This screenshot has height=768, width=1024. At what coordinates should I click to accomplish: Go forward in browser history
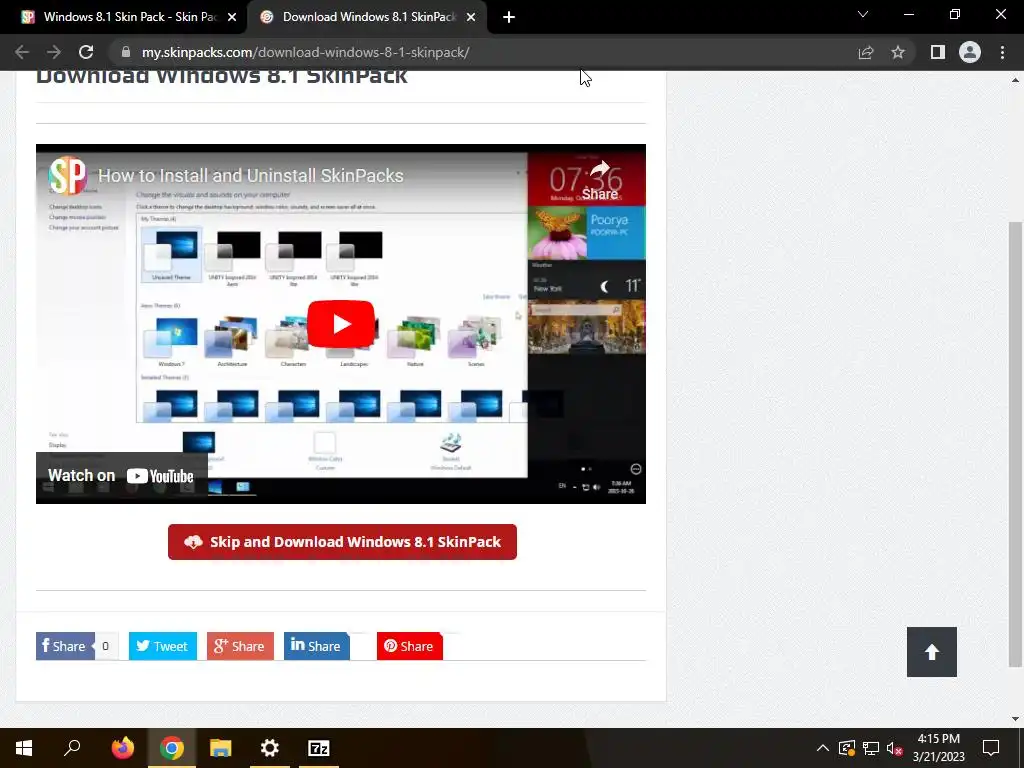(x=54, y=52)
